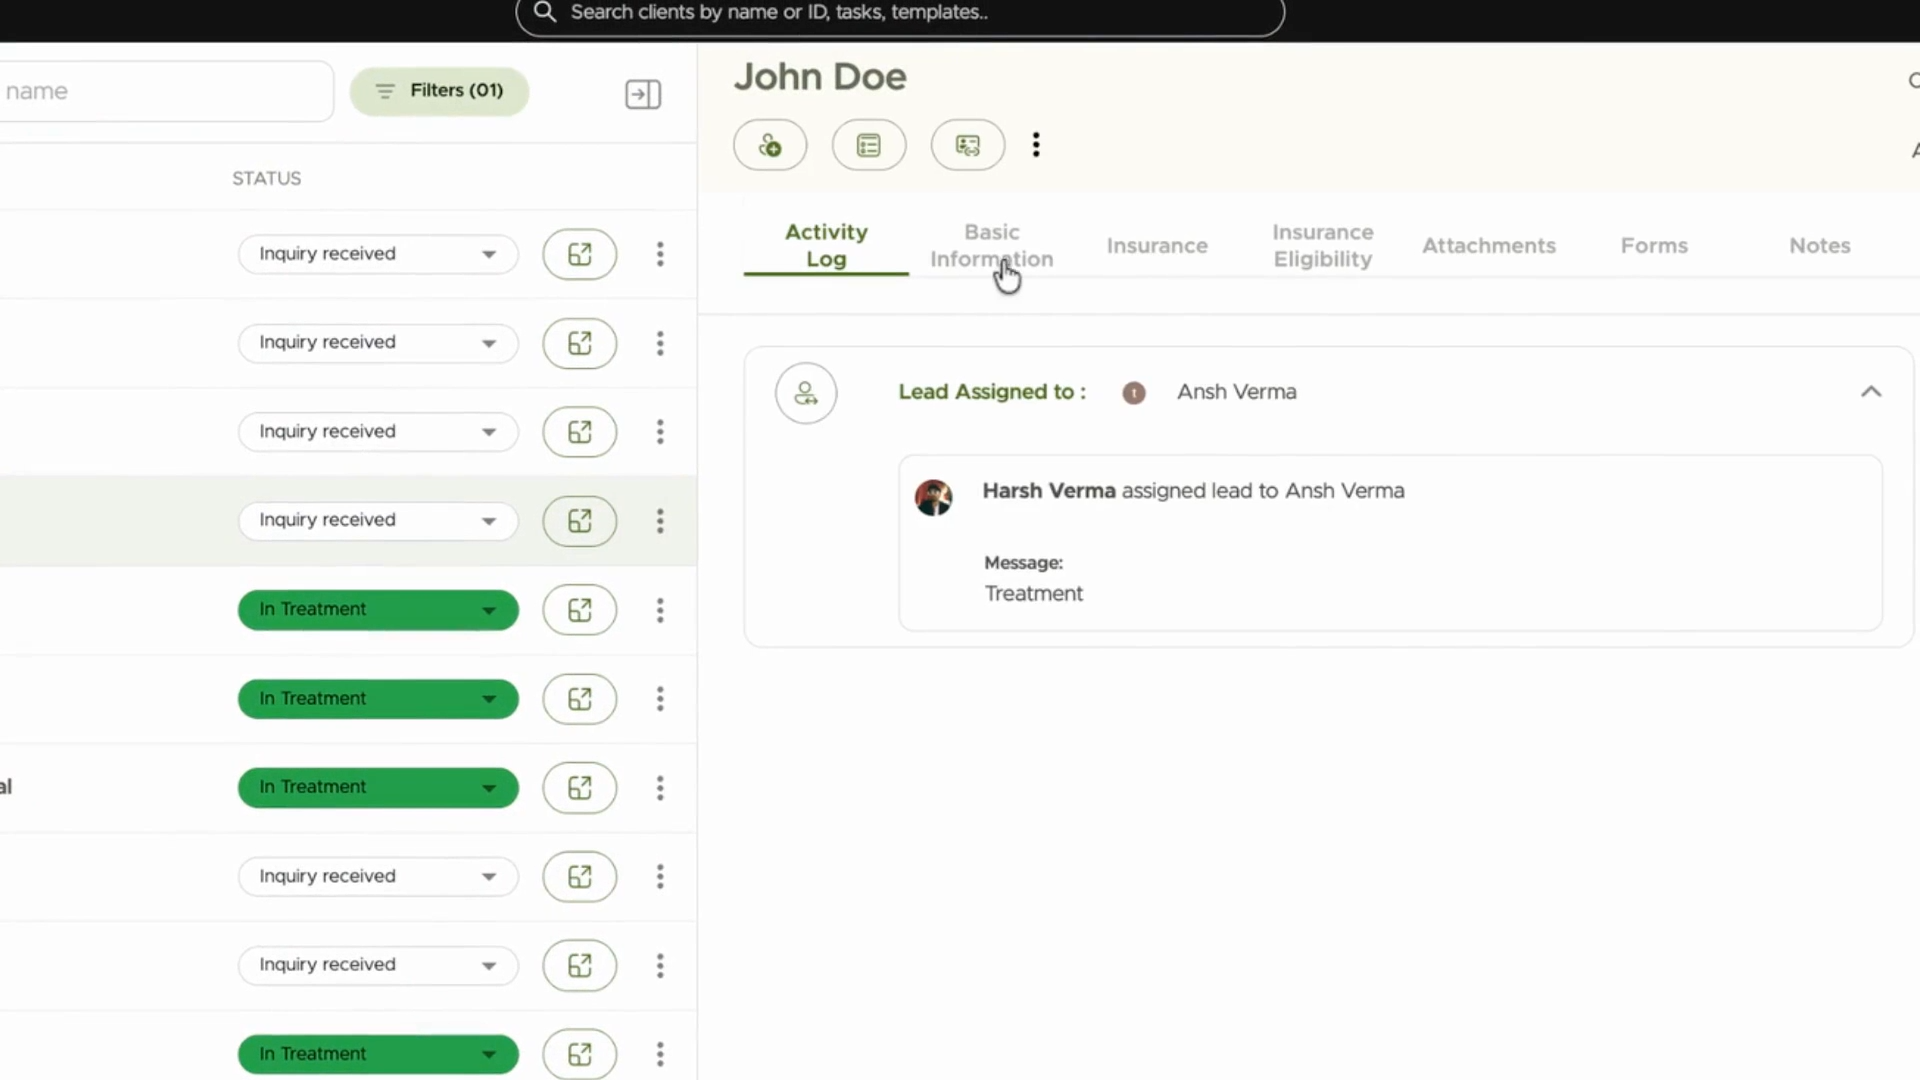Select the Attachments tab
Image resolution: width=1920 pixels, height=1080 pixels.
pyautogui.click(x=1489, y=245)
